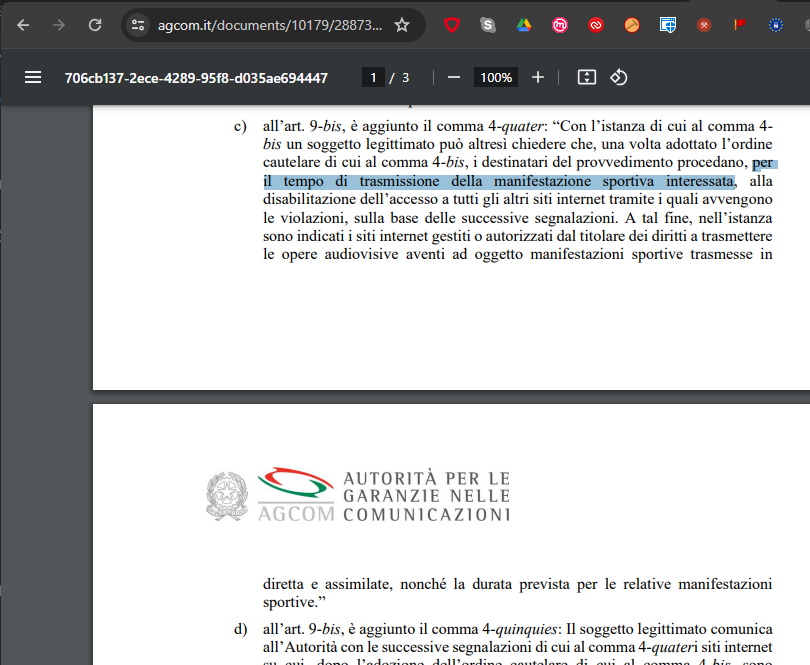Click 'AUTORITÀ PER LE' header text
The width and height of the screenshot is (810, 665).
click(x=427, y=478)
